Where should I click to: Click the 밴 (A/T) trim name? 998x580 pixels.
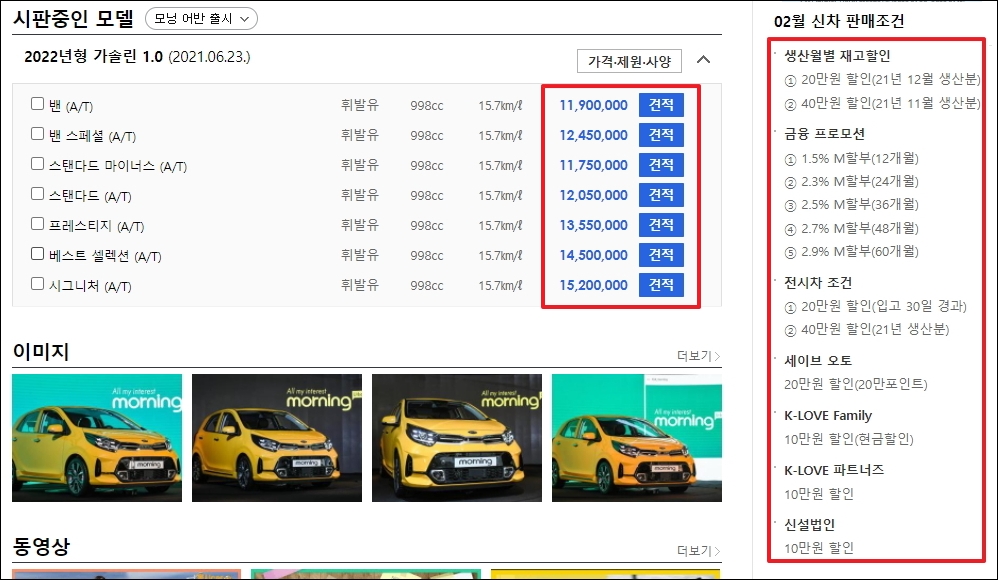tap(71, 106)
